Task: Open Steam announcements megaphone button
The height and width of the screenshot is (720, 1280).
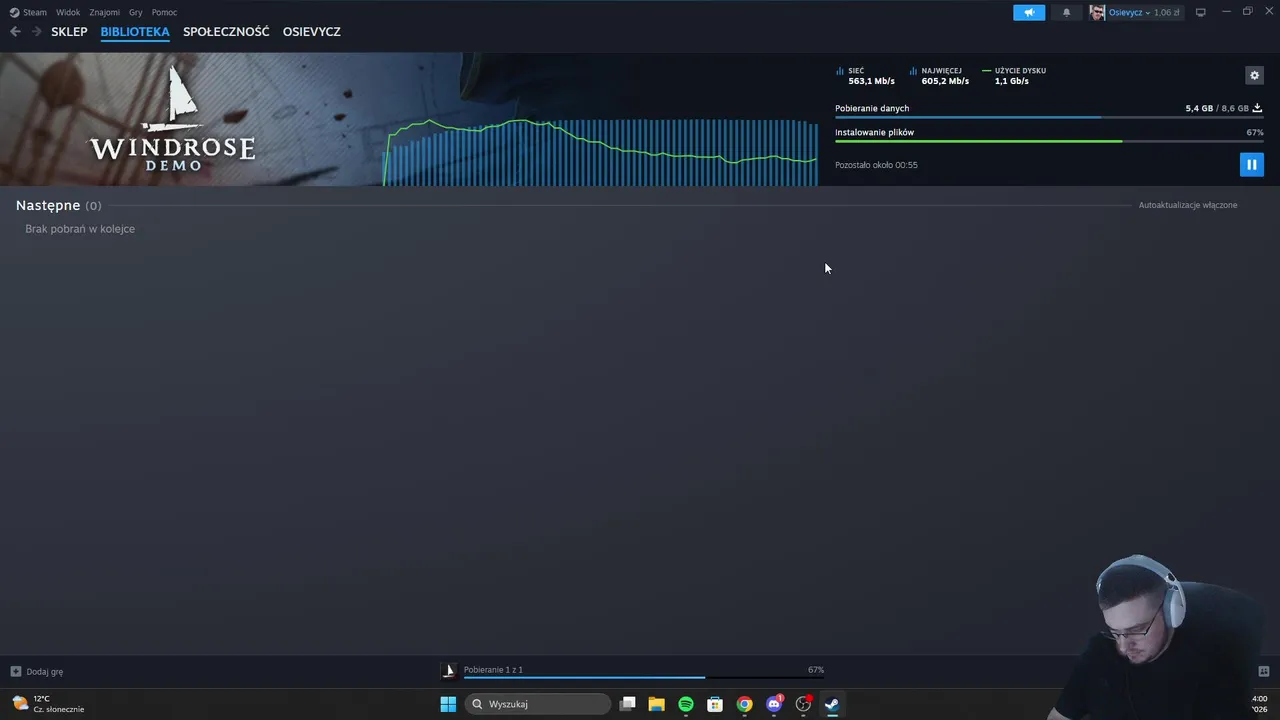Action: 1029,12
